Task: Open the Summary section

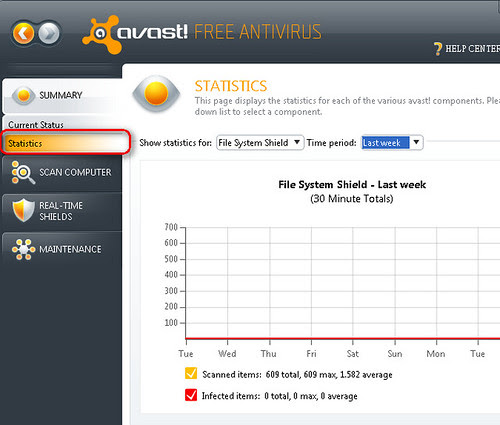Action: coord(62,96)
